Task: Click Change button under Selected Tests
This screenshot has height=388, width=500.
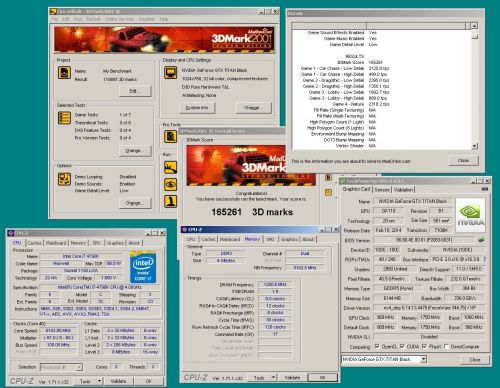Action: [x=135, y=151]
